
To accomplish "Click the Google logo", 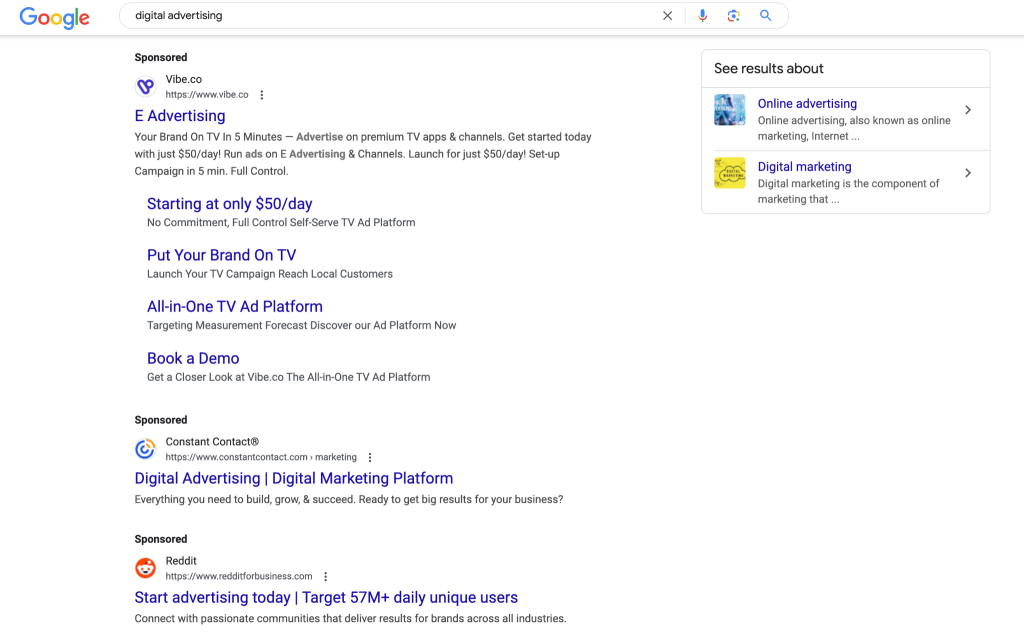I will (54, 18).
